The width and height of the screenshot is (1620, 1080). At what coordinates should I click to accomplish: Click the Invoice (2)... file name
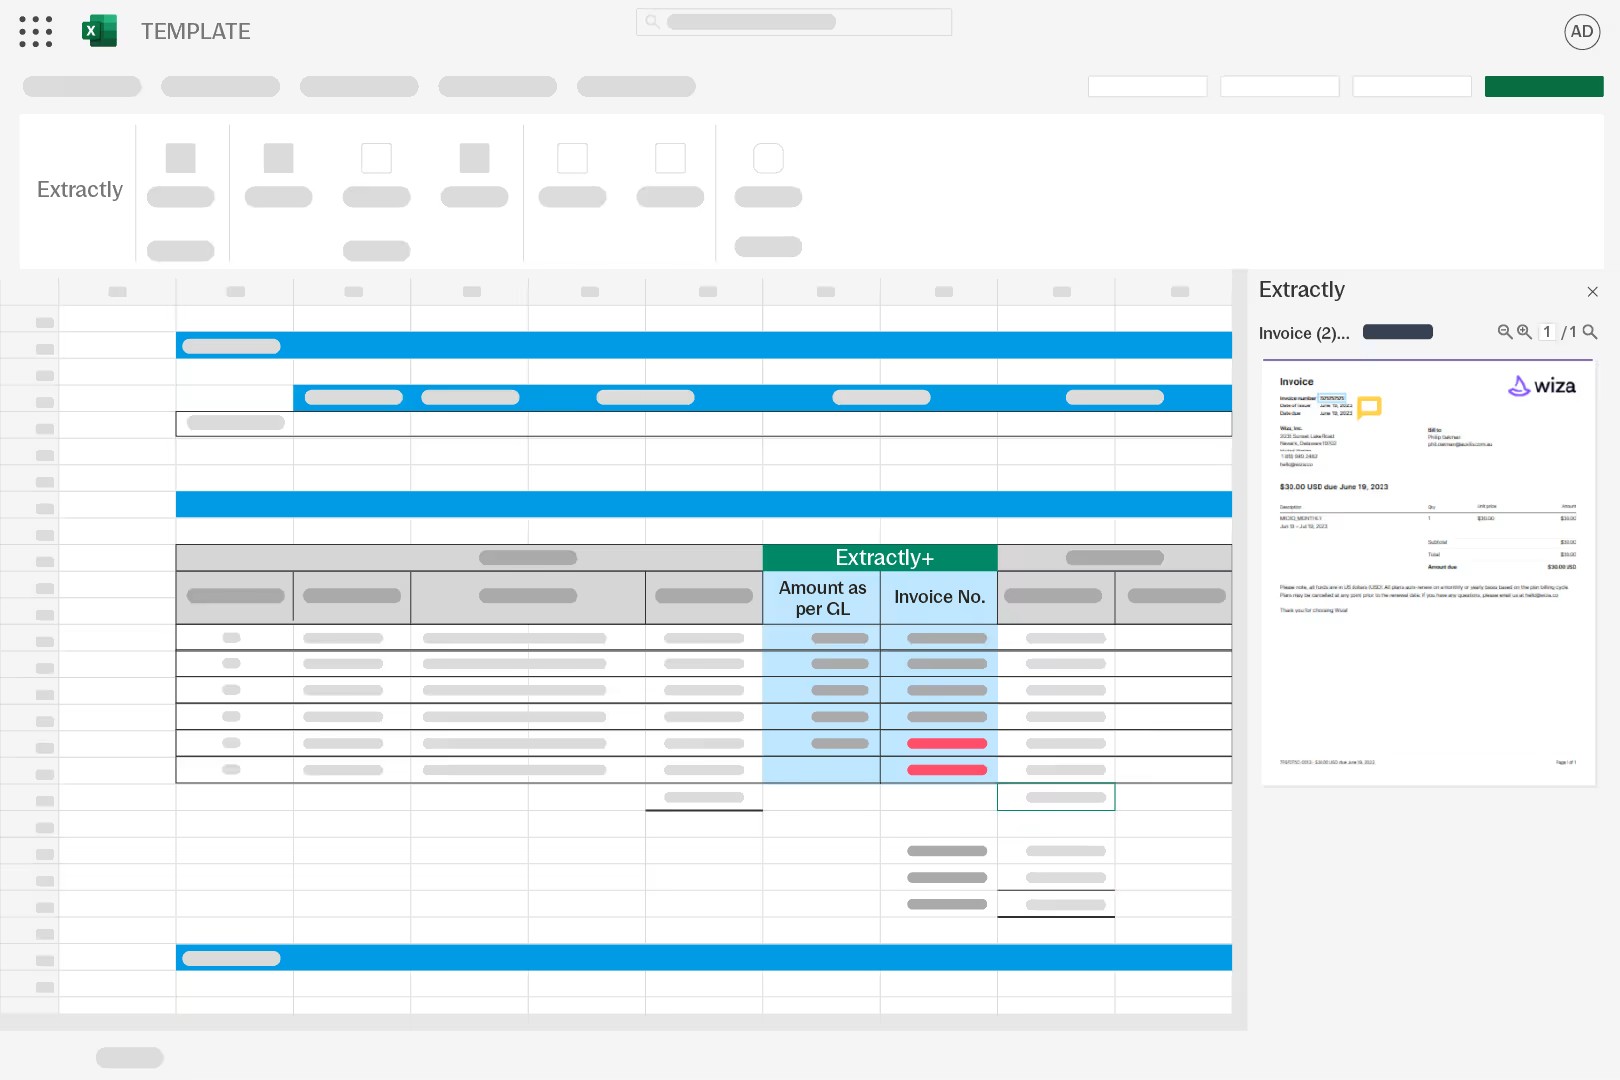point(1303,333)
